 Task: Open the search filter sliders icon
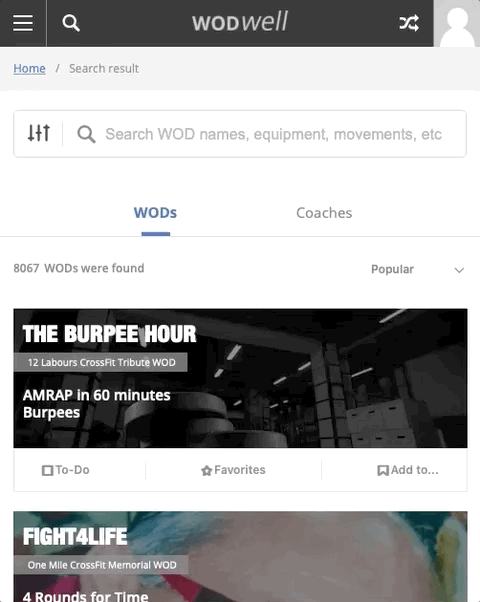coord(38,133)
